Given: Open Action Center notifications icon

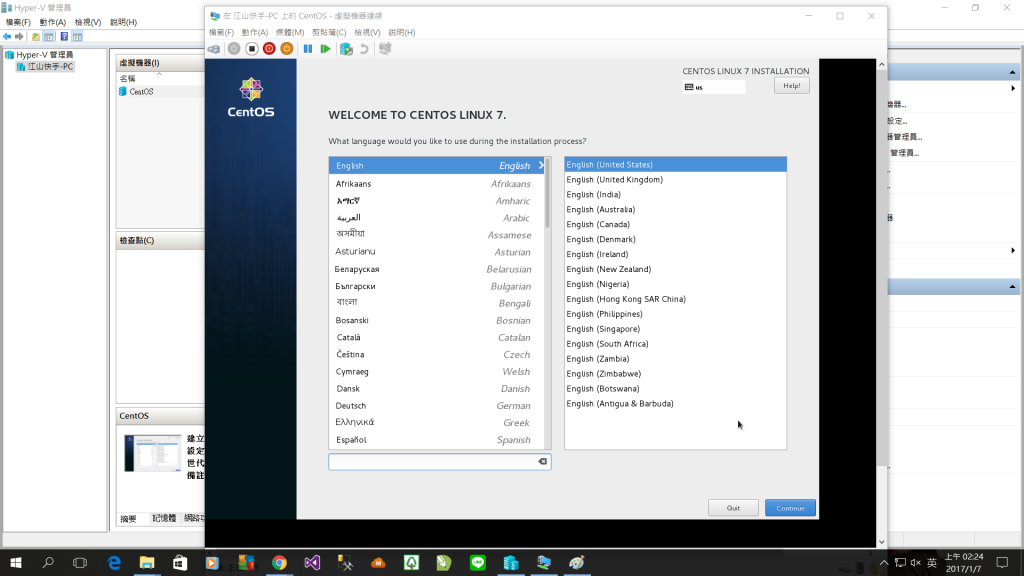Looking at the screenshot, I should [x=1002, y=563].
